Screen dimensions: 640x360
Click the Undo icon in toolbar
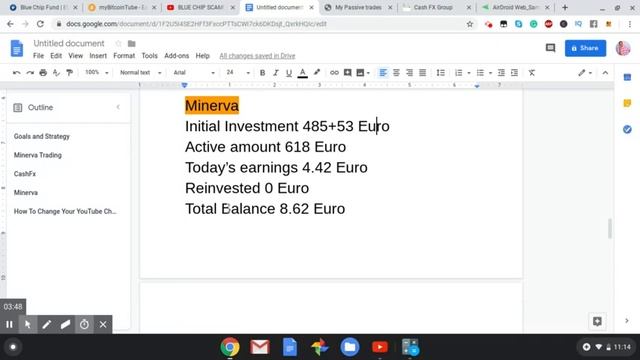click(17, 73)
